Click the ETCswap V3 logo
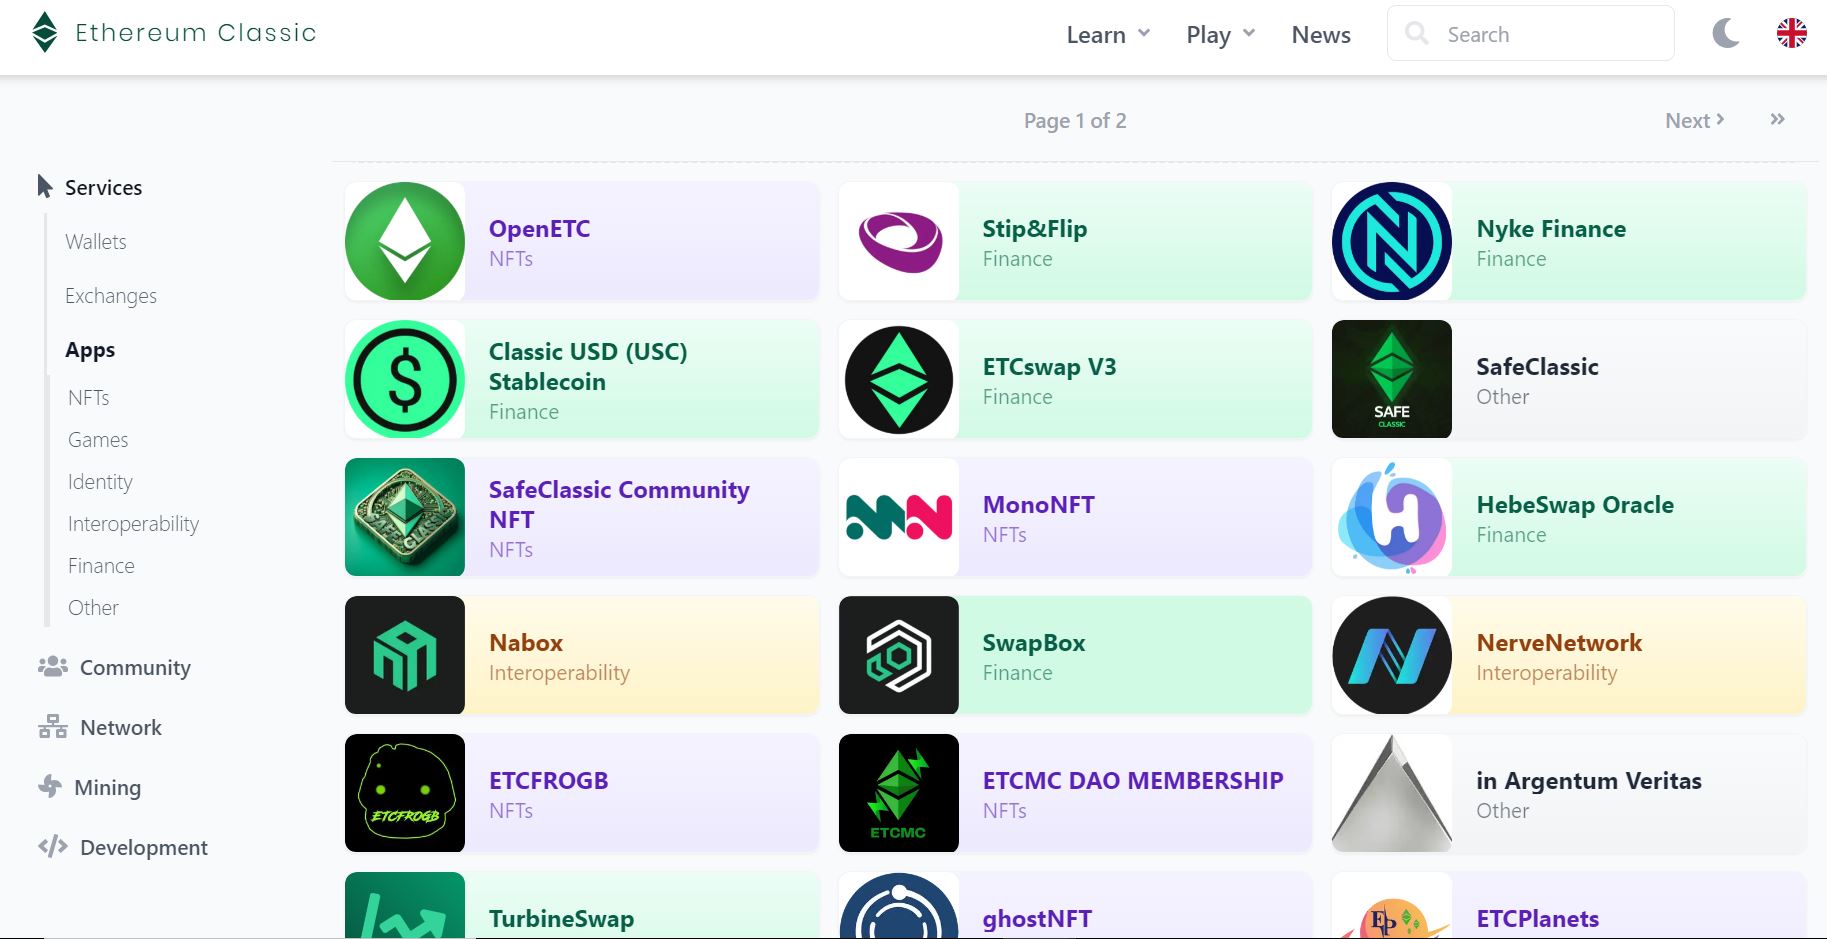1827x939 pixels. (x=899, y=379)
